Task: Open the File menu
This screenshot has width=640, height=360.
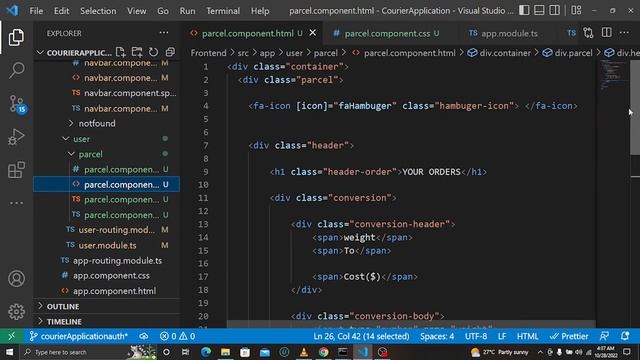Action: pyautogui.click(x=36, y=11)
